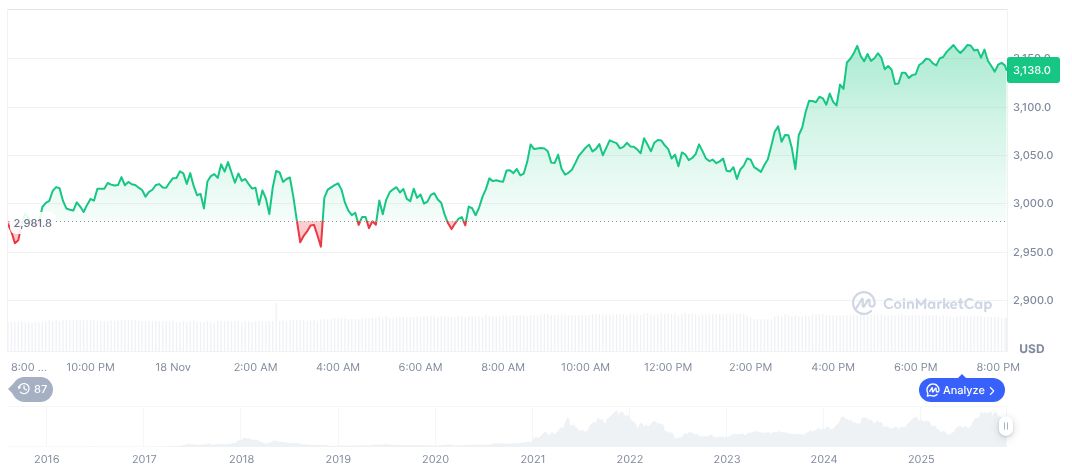Click the range slider handle on the mini timeline
Image resolution: width=1072 pixels, height=470 pixels.
[x=1005, y=426]
